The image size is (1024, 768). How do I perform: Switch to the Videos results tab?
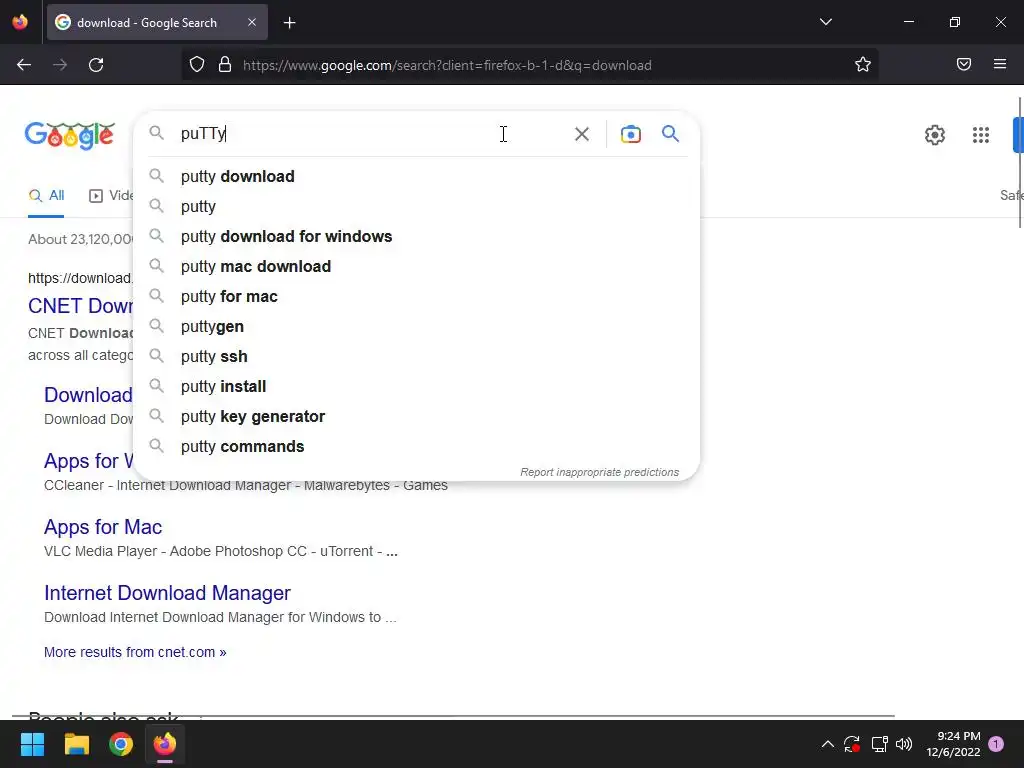[x=111, y=195]
